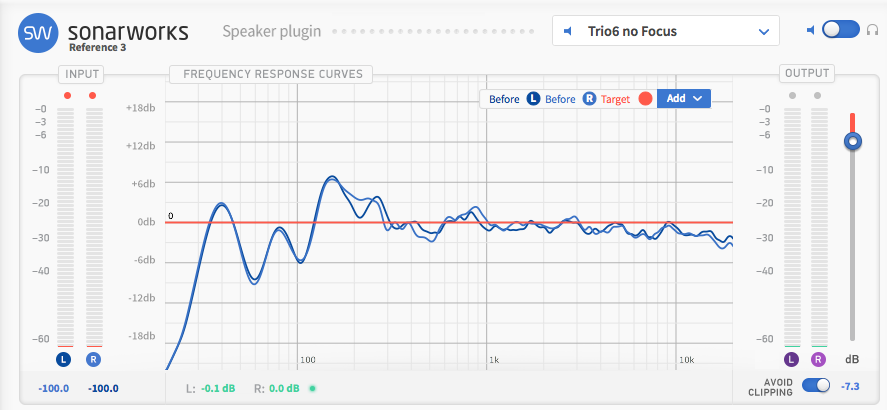This screenshot has height=410, width=887.
Task: Click the speaker icon beside the output switch
Action: (x=811, y=30)
